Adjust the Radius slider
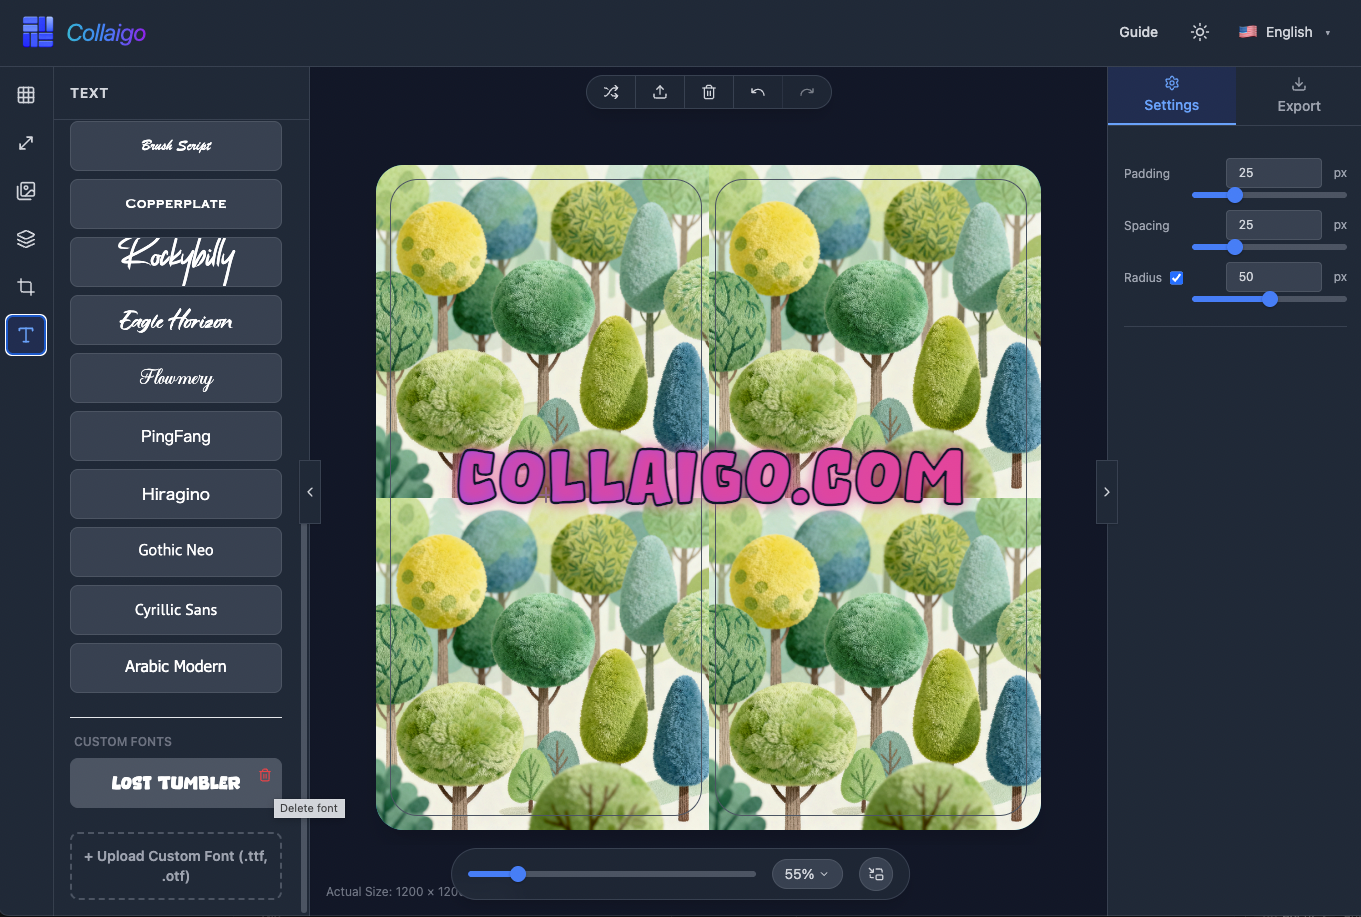Viewport: 1361px width, 917px height. (1269, 299)
